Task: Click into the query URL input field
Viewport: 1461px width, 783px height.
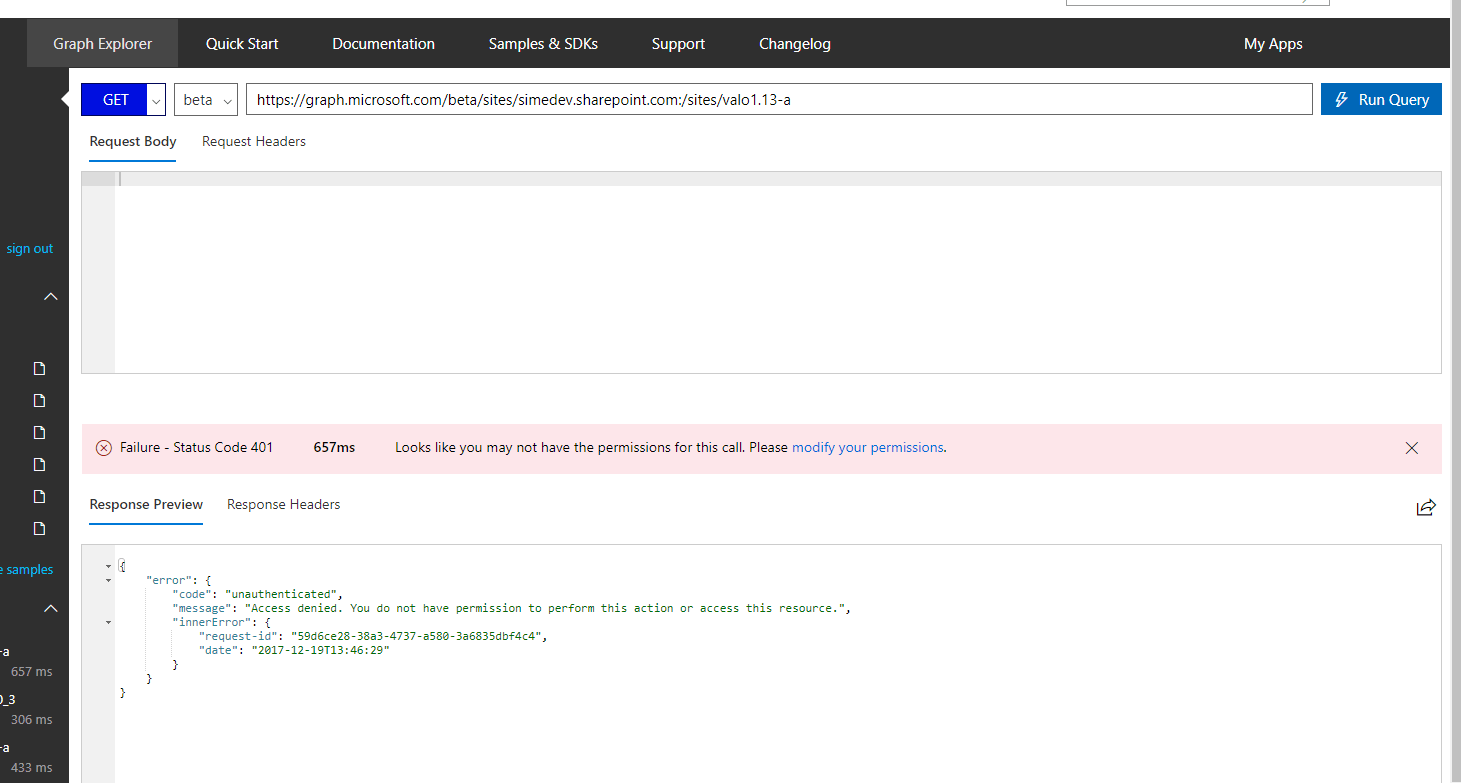Action: [x=778, y=100]
